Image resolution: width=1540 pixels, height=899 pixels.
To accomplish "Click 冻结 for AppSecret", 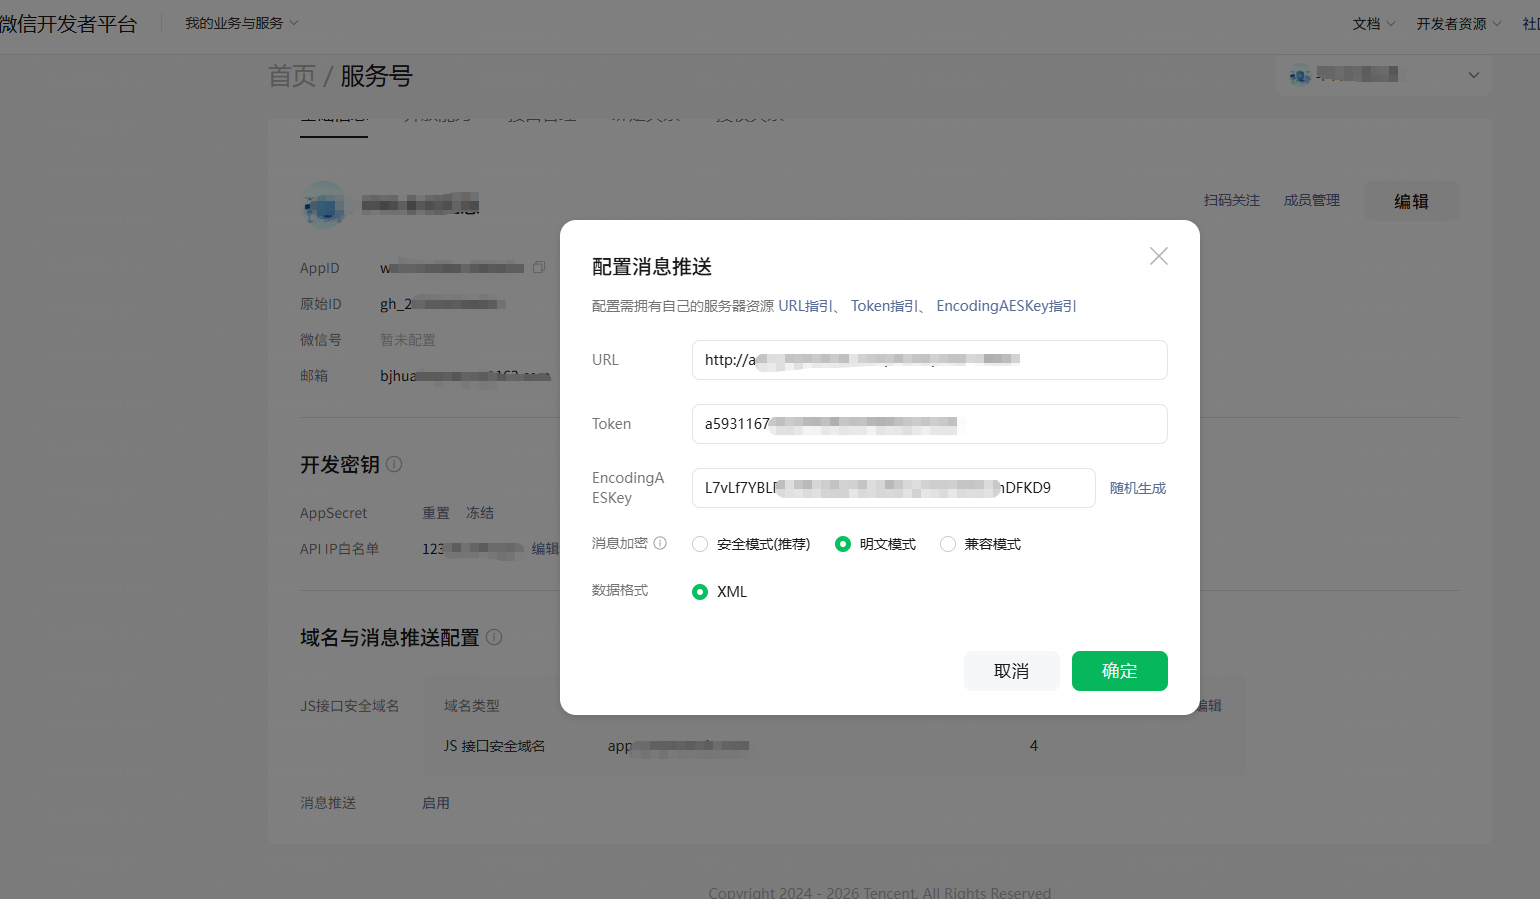I will pos(480,513).
